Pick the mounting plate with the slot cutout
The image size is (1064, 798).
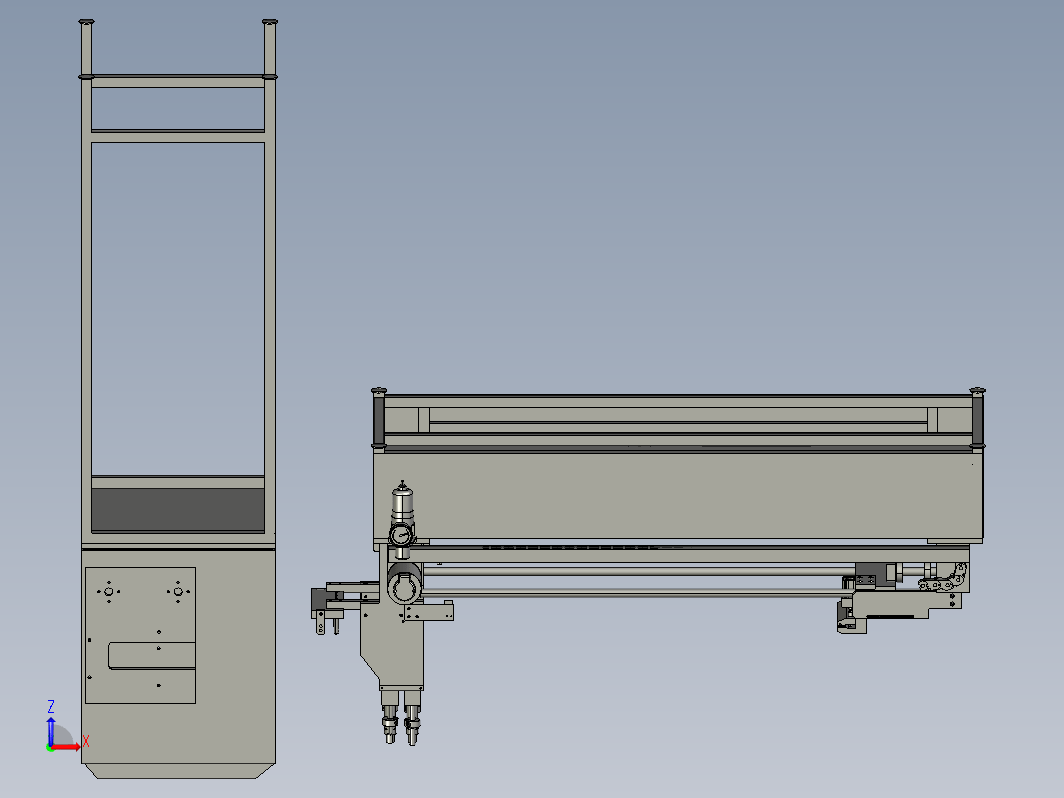[x=140, y=635]
